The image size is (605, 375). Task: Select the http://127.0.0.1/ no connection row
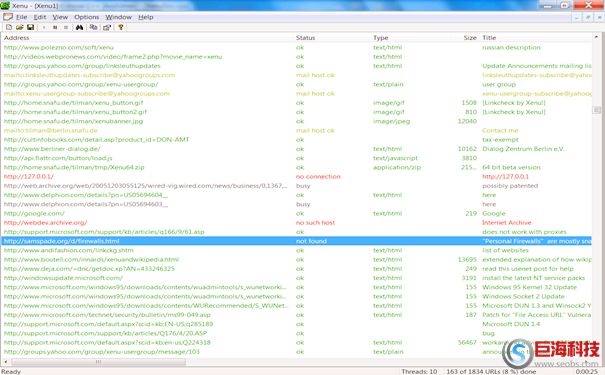(296, 177)
